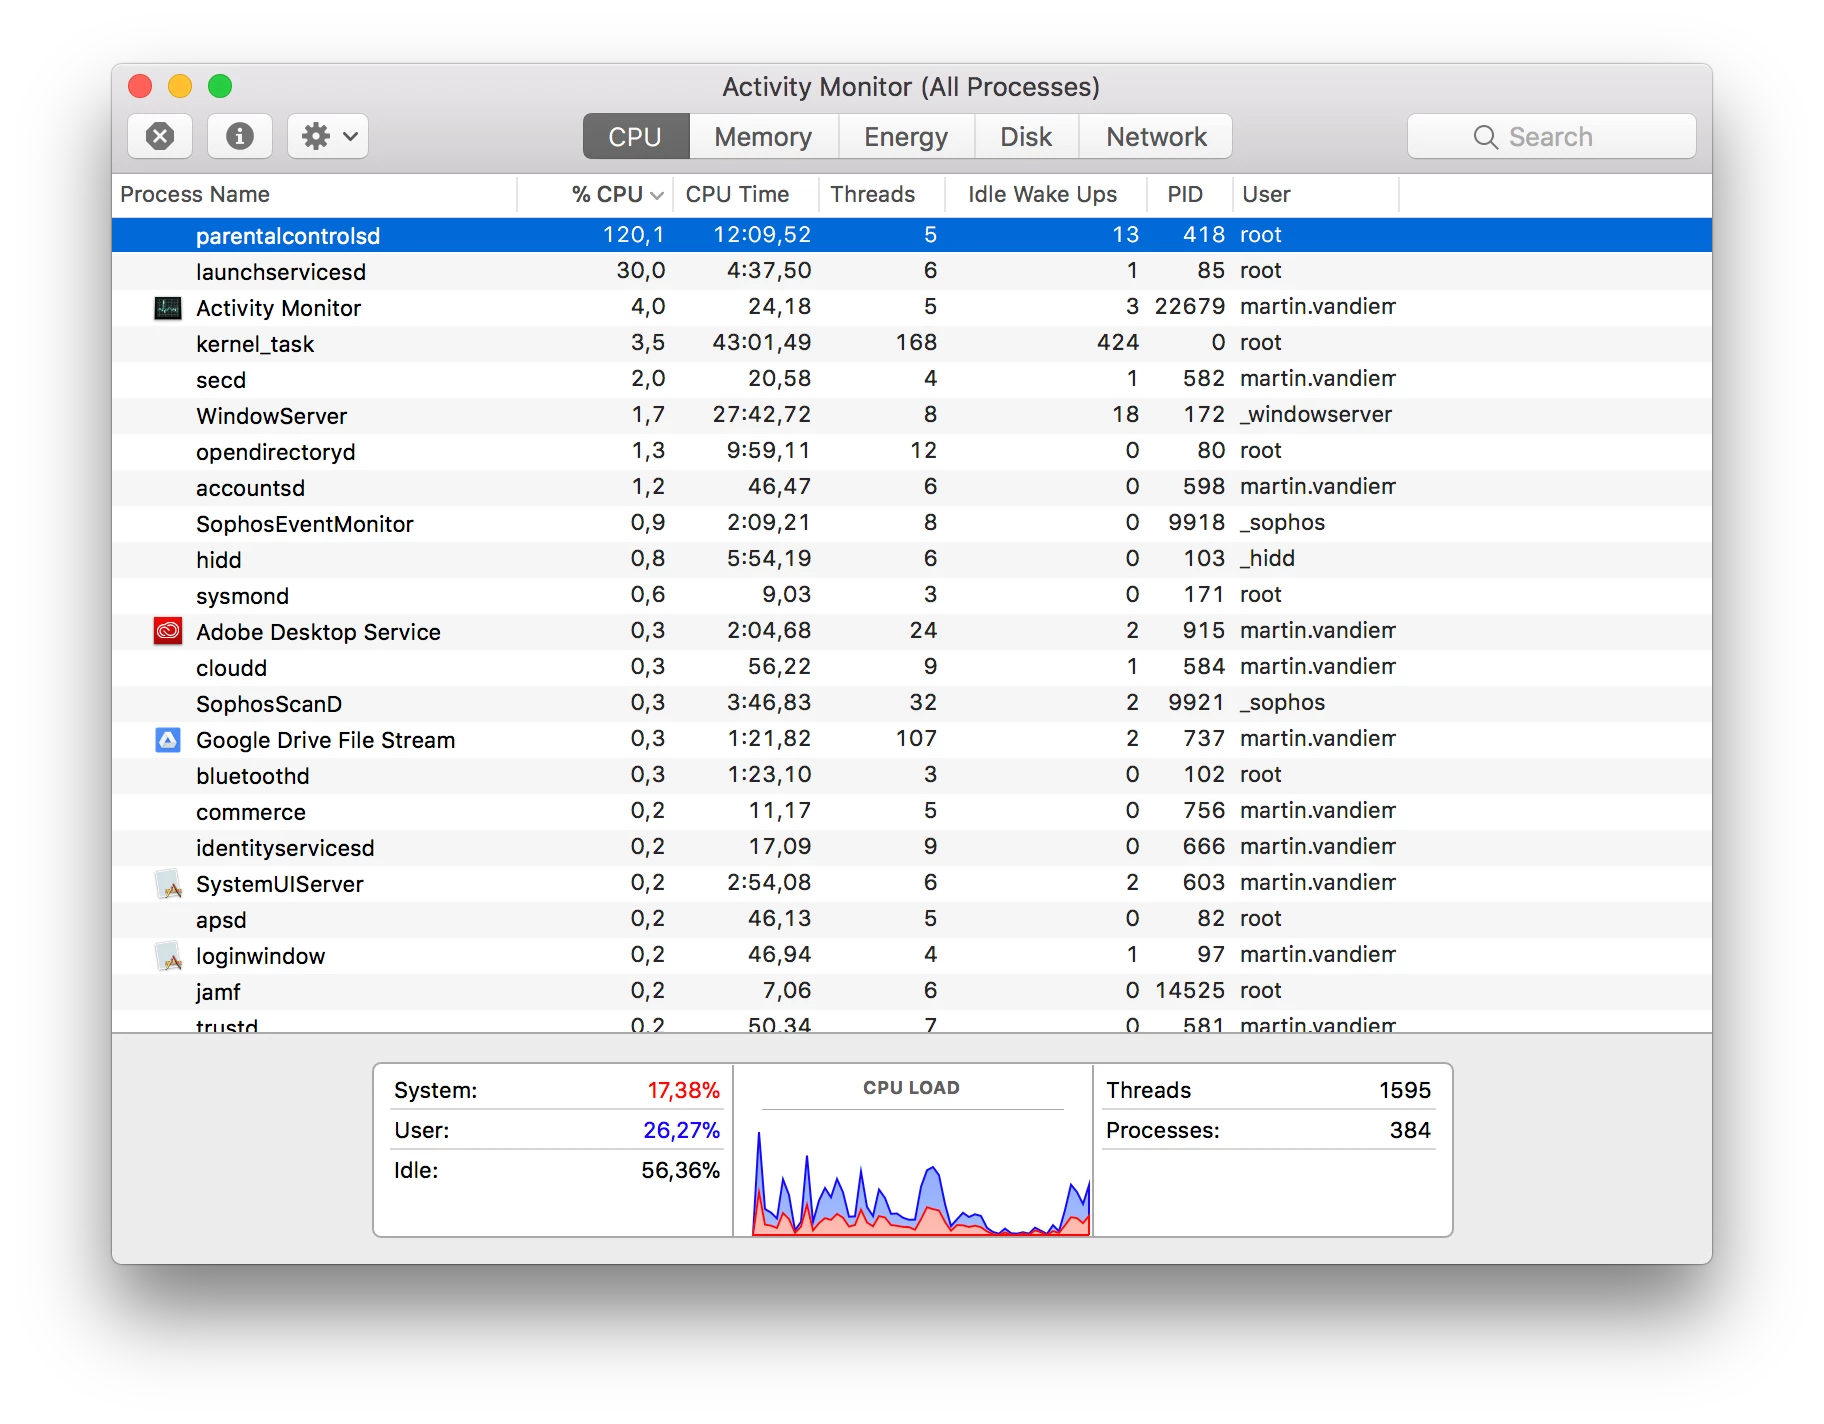The image size is (1824, 1424).
Task: Select the Activity Monitor process row
Action: 912,307
